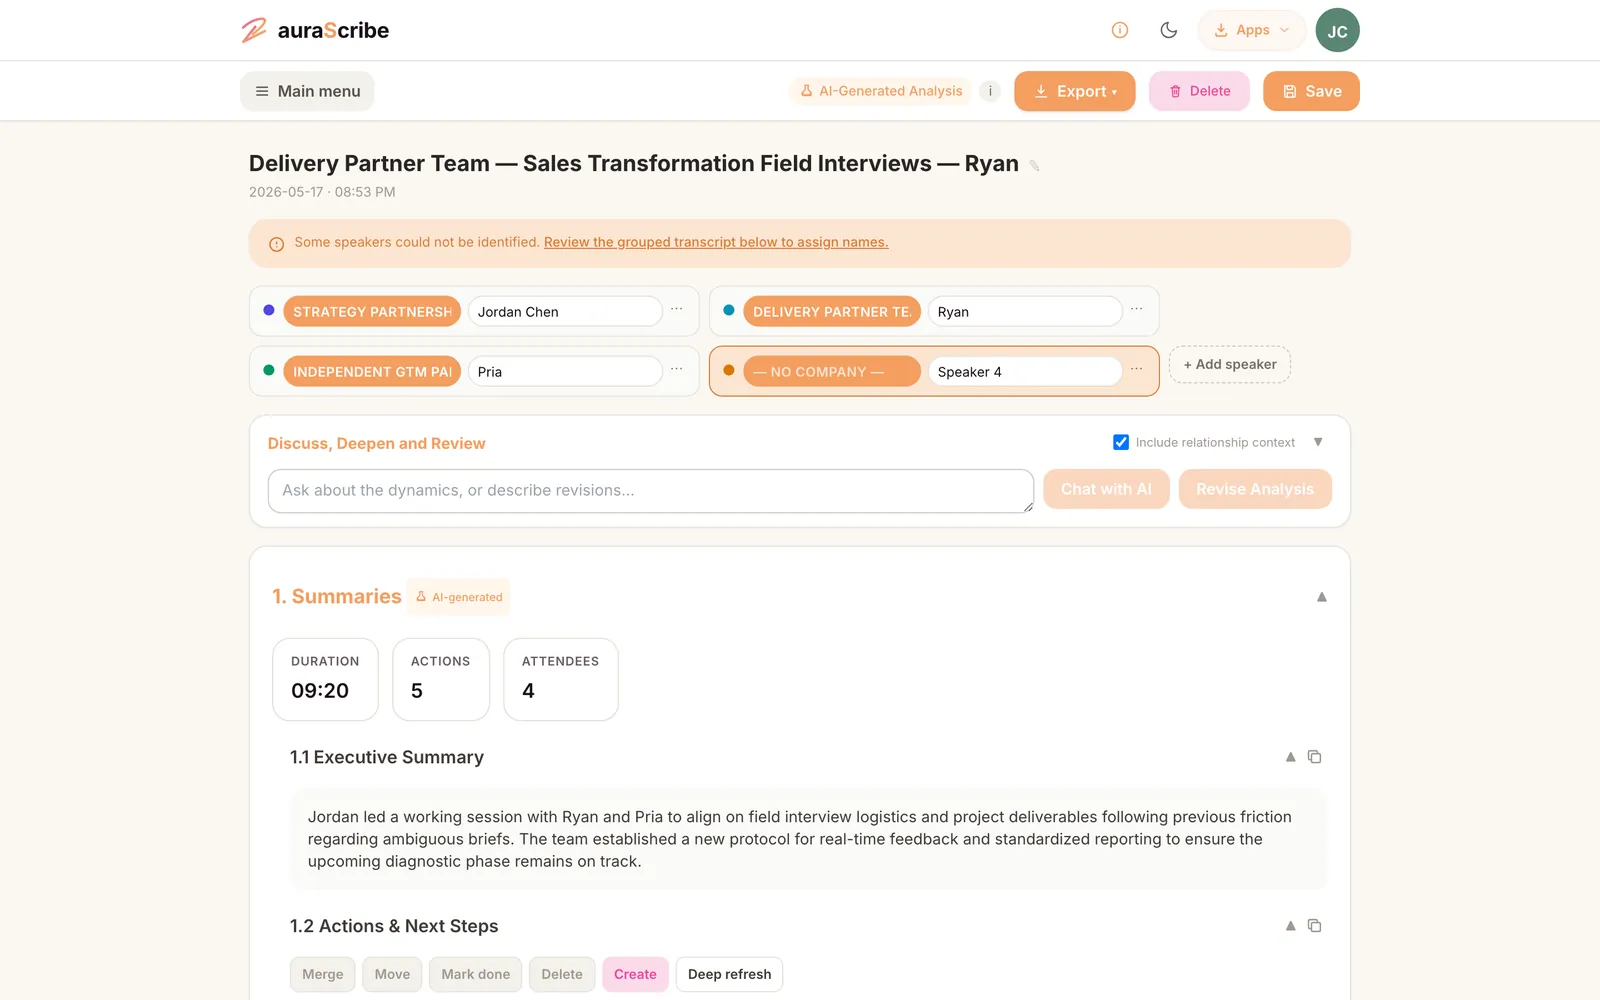Click the AI-Generated Analysis badge
This screenshot has height=1000, width=1600.
(x=881, y=91)
